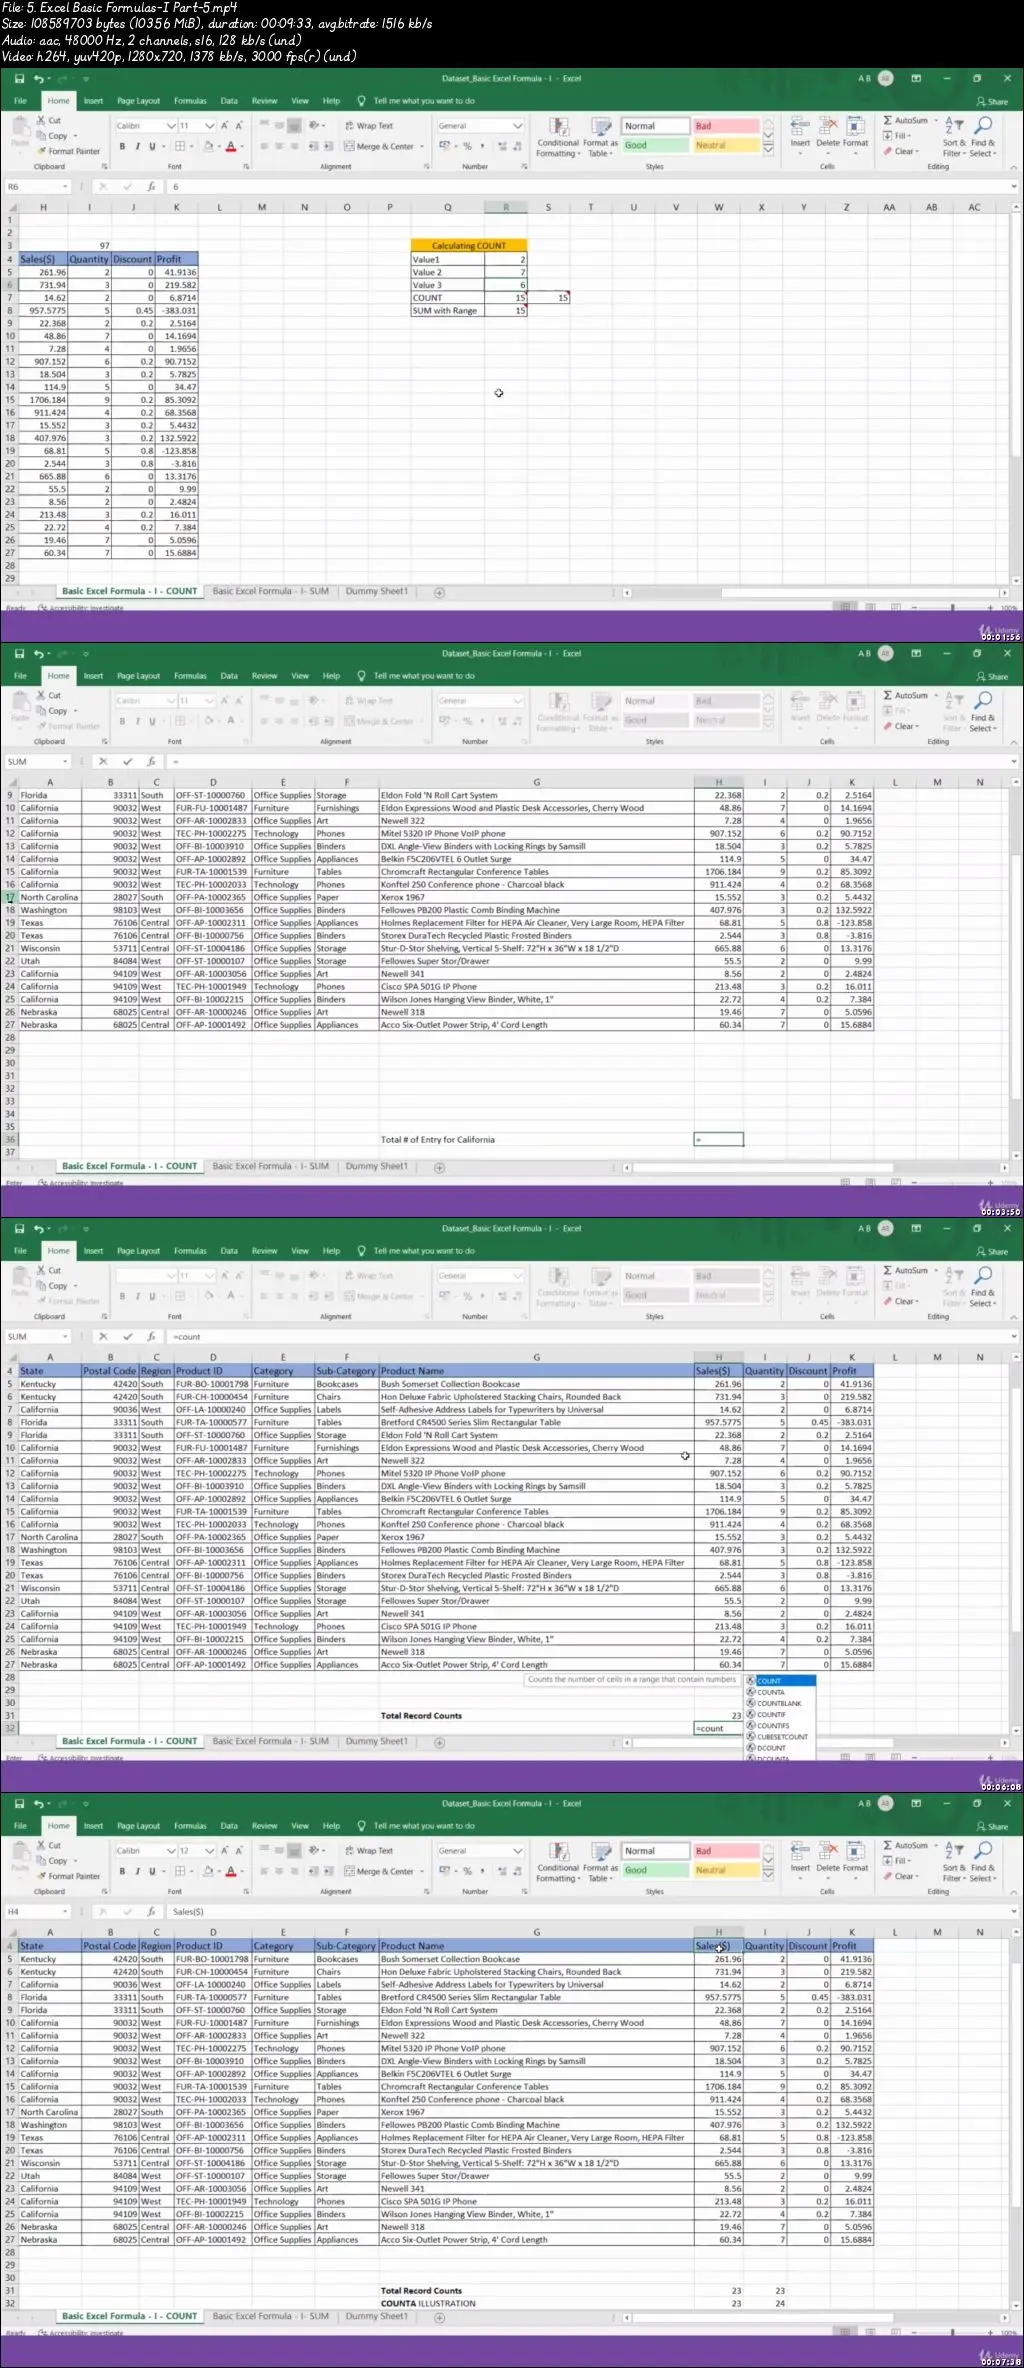Toggle Wrap Text in the 00:07:38 frame
The height and width of the screenshot is (2368, 1024).
pos(369,1851)
